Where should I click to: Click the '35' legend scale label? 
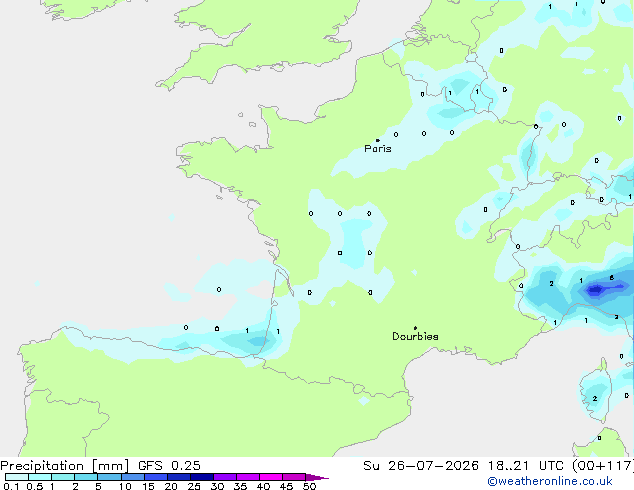[x=240, y=486]
